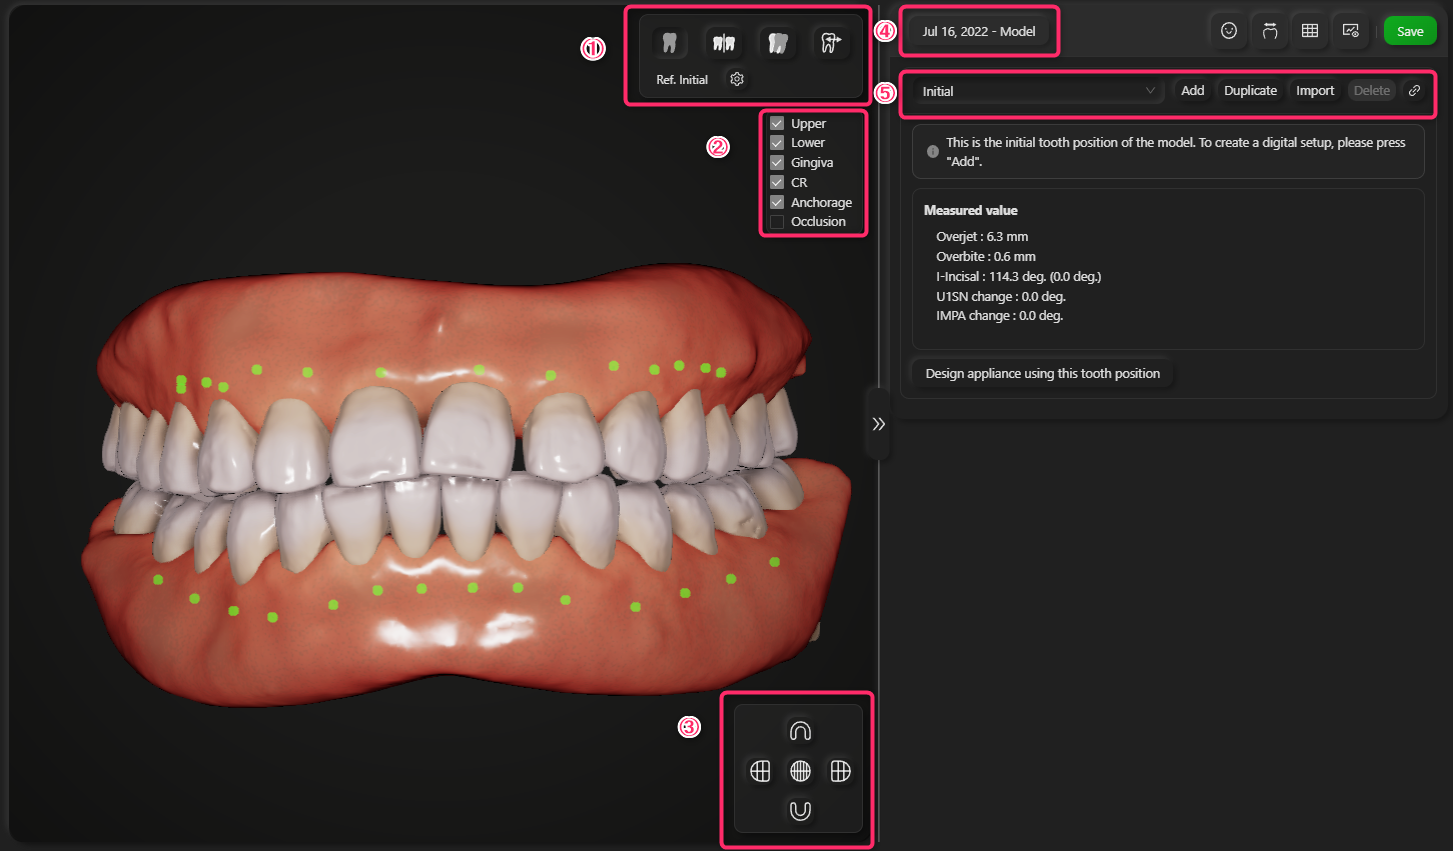This screenshot has height=851, width=1453.
Task: Disable the Anchorage checkbox
Action: pyautogui.click(x=777, y=202)
